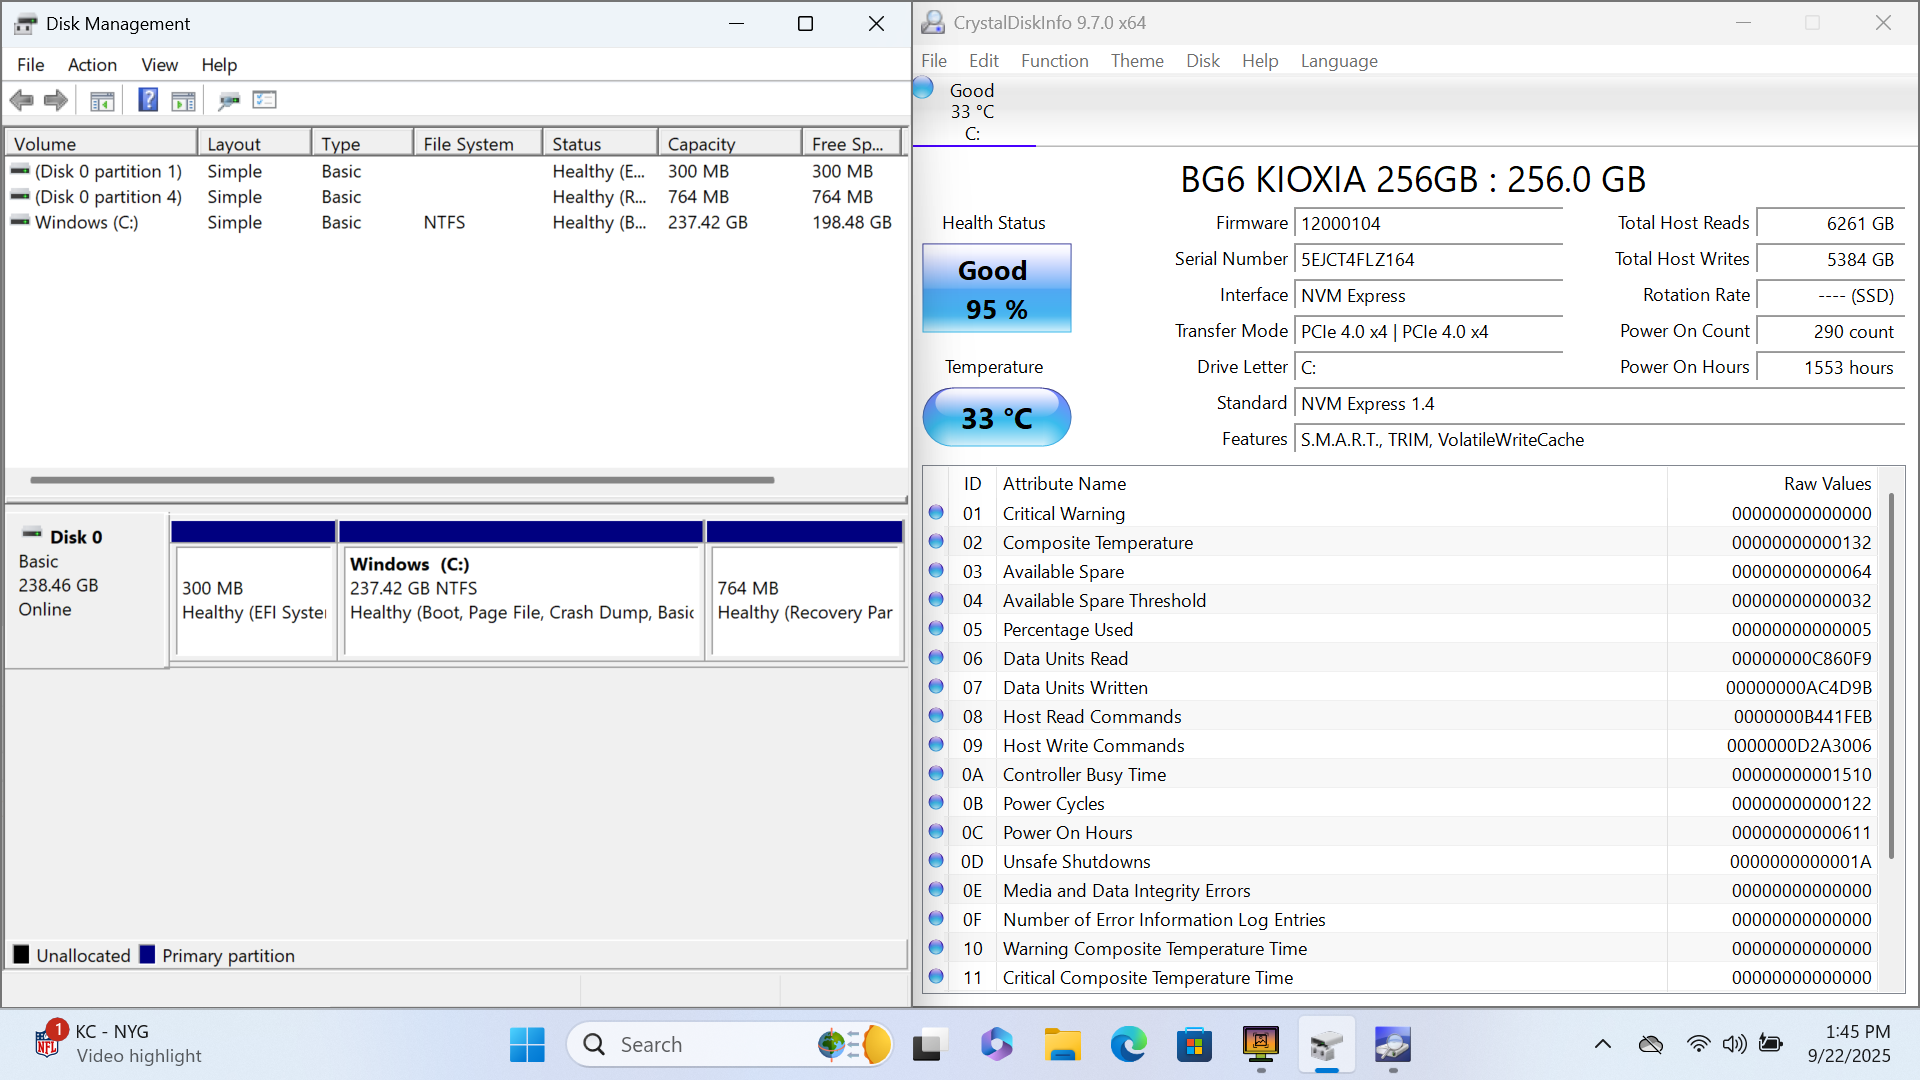This screenshot has height=1080, width=1920.
Task: Click the status orb for Controller Busy Time
Action: coord(936,773)
